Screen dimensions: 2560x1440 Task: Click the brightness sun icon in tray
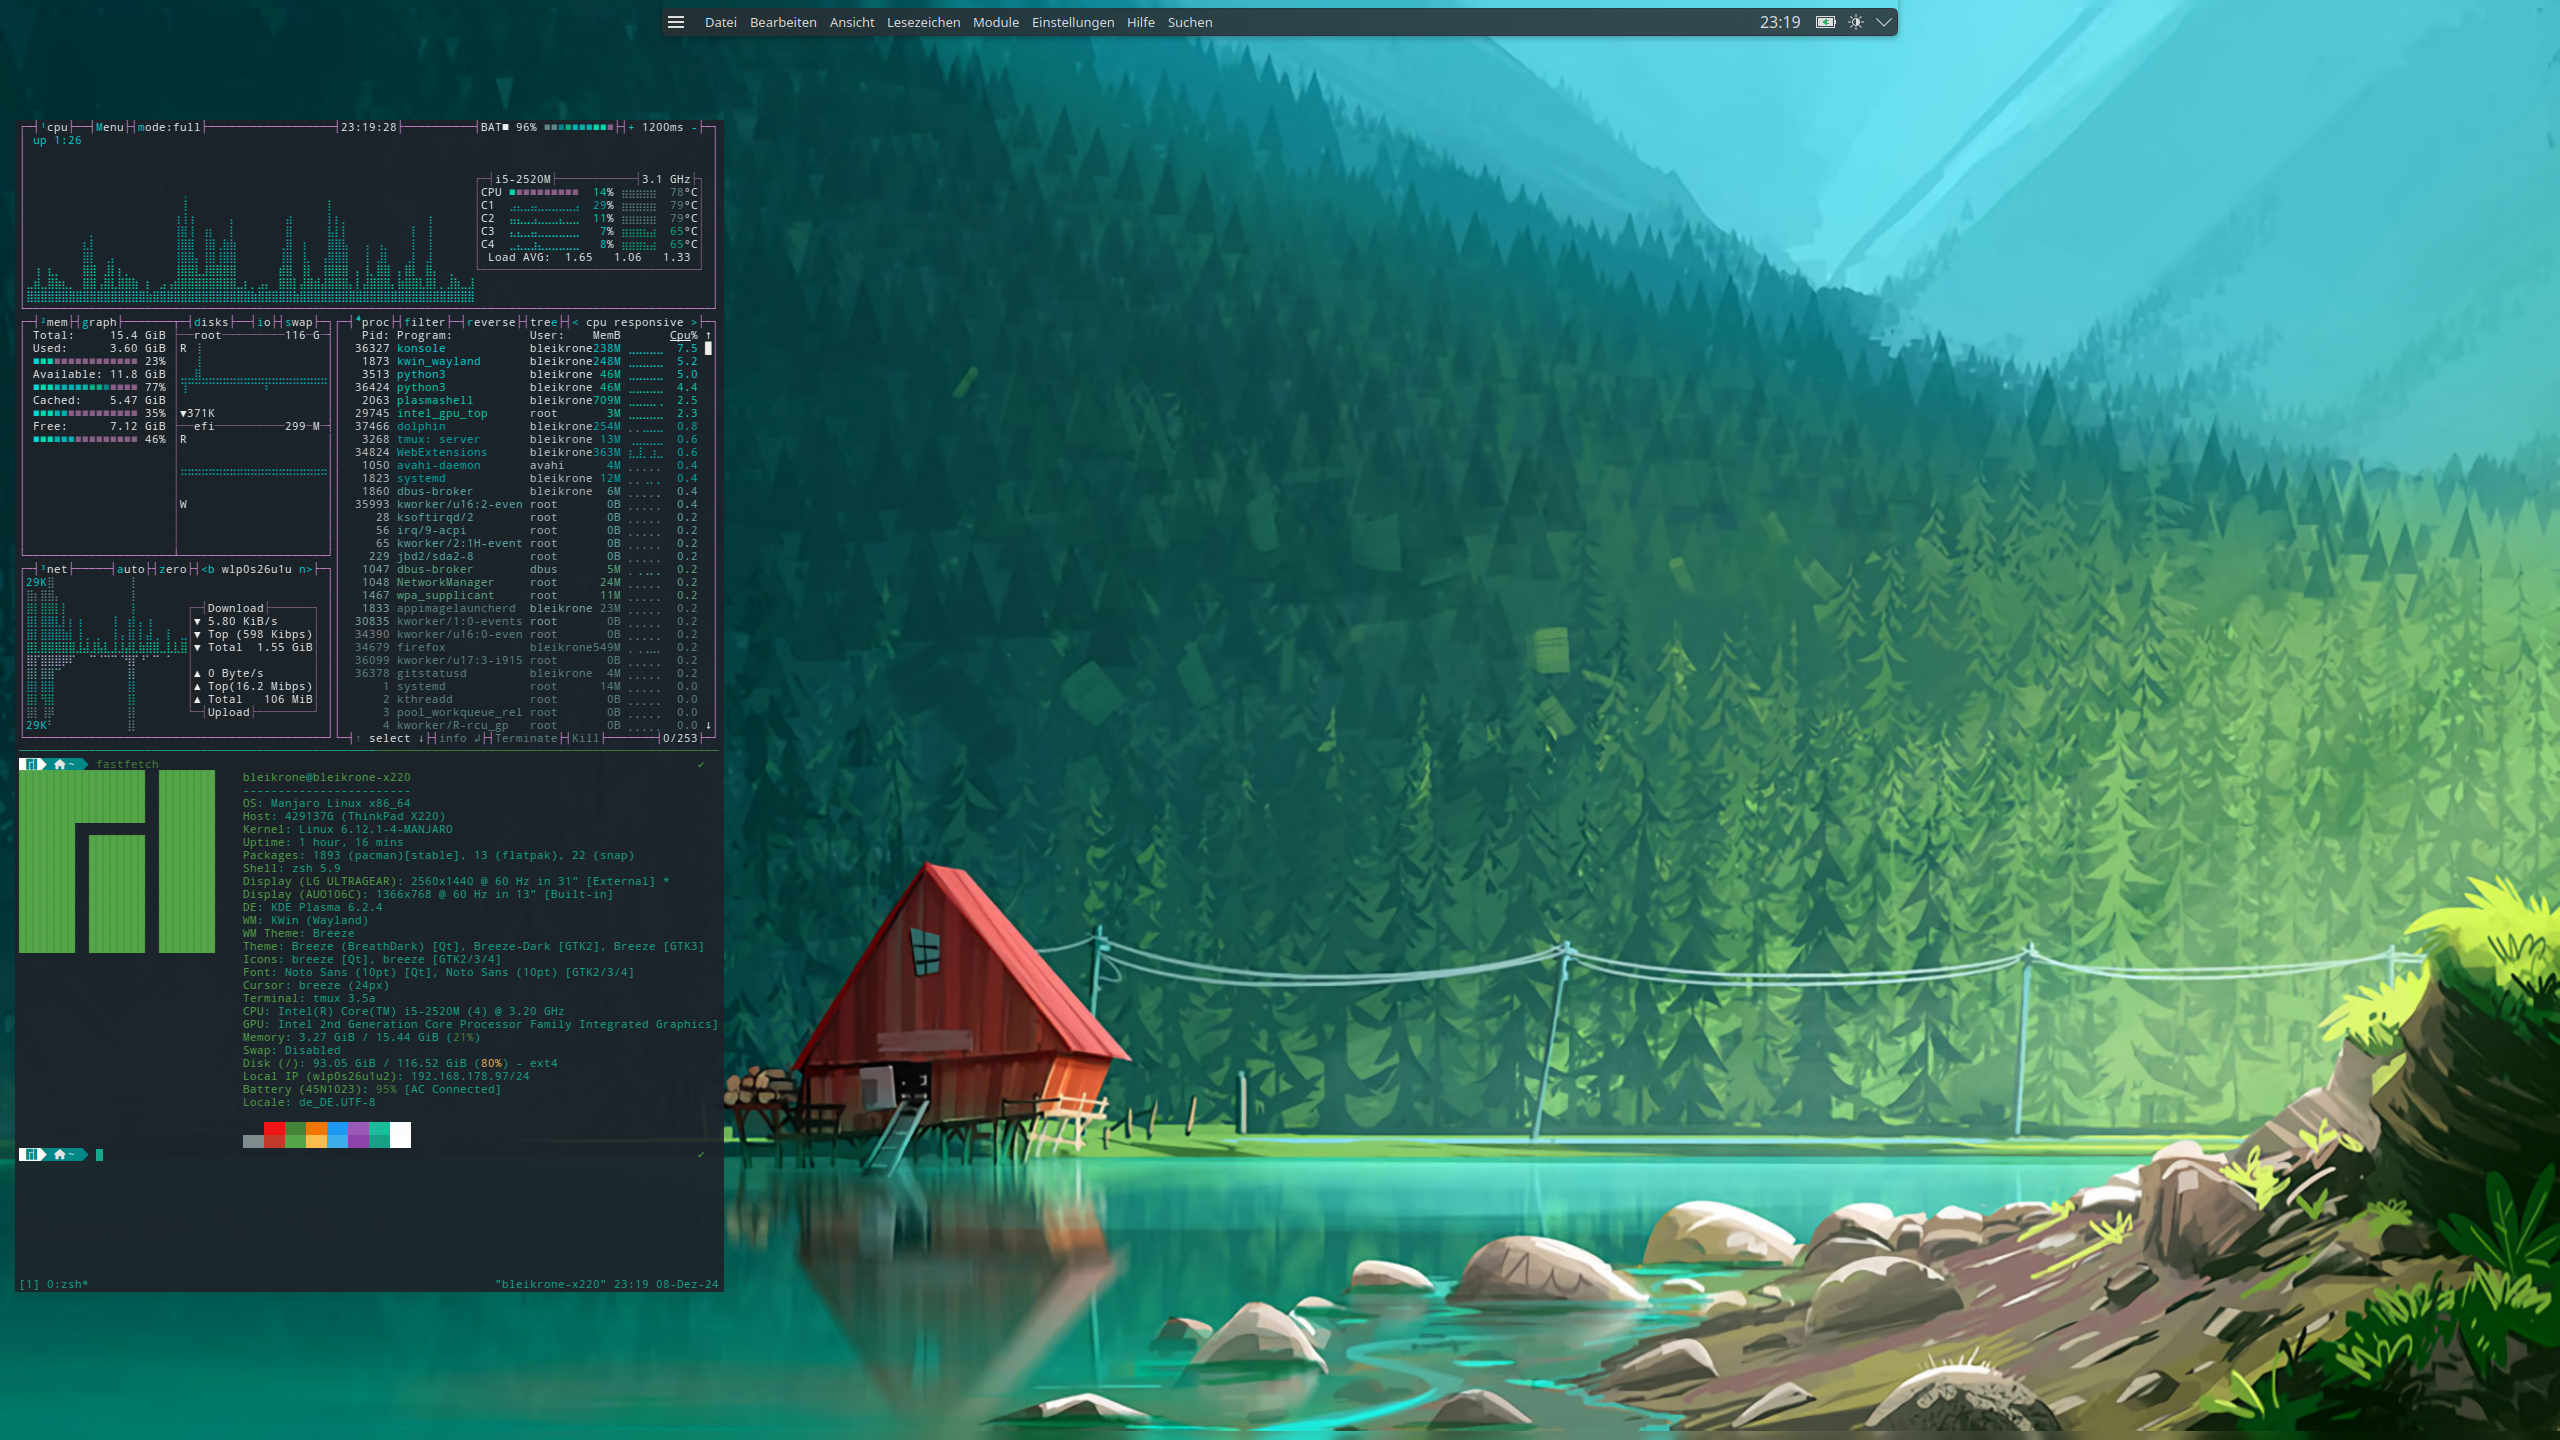[x=1855, y=22]
